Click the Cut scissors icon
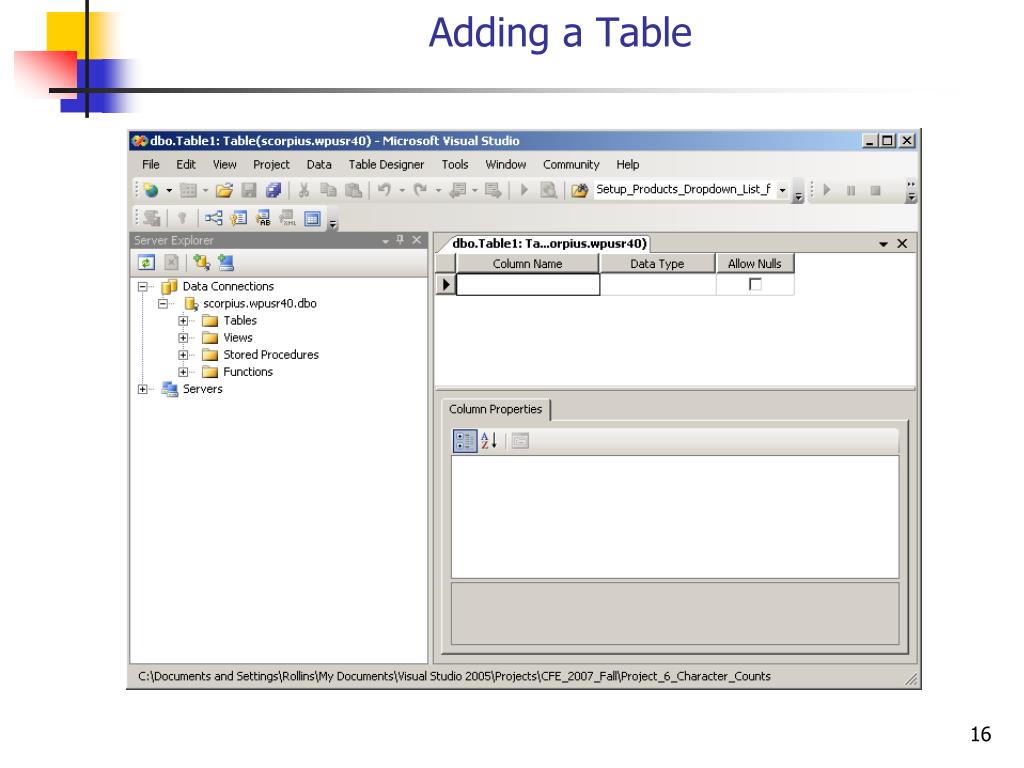Image resolution: width=1024 pixels, height=768 pixels. [304, 190]
